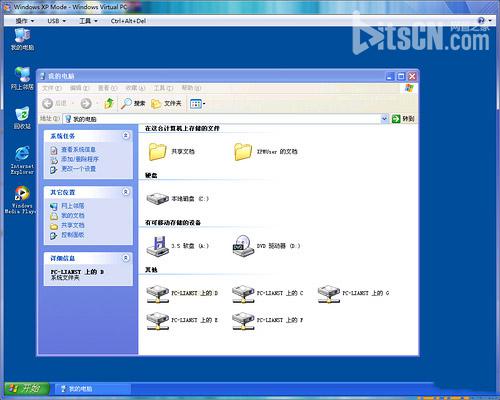Screen dimensions: 500x400
Task: Select the DVD drive (D:) icon
Action: click(266, 246)
